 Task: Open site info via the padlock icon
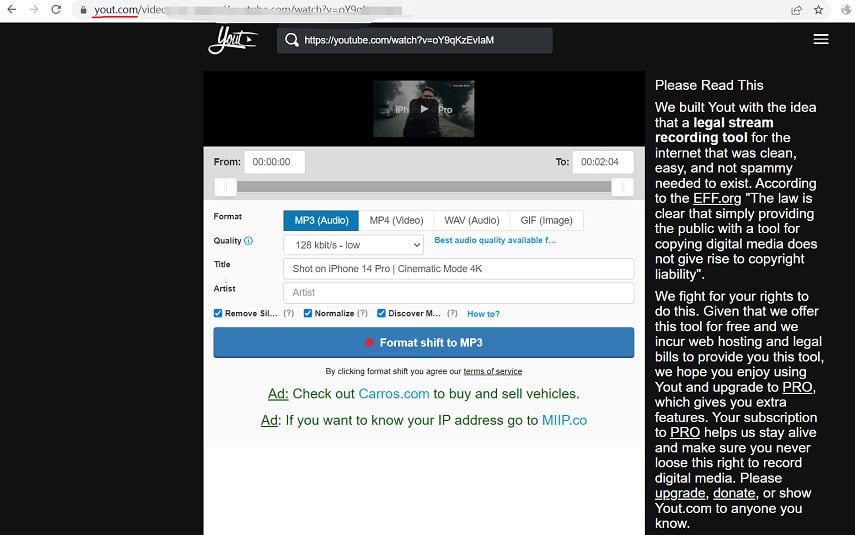(x=83, y=10)
